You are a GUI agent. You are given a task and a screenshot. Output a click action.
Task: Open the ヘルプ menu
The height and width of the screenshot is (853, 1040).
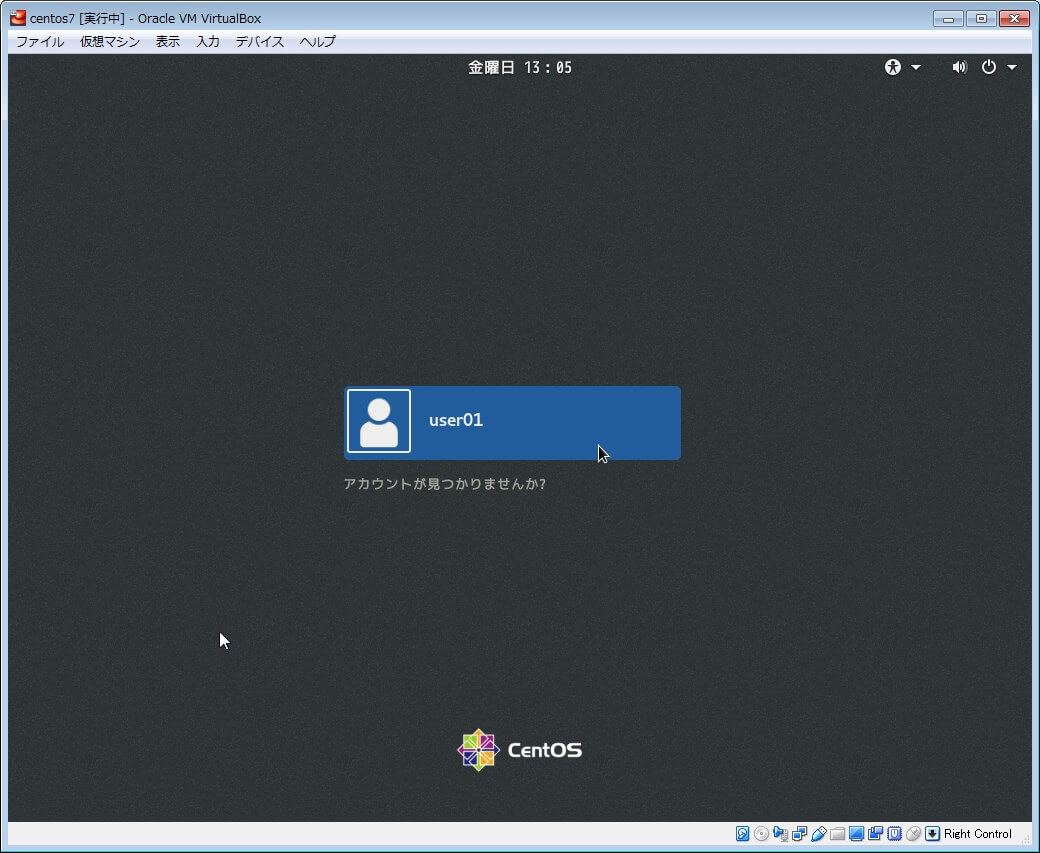coord(318,41)
